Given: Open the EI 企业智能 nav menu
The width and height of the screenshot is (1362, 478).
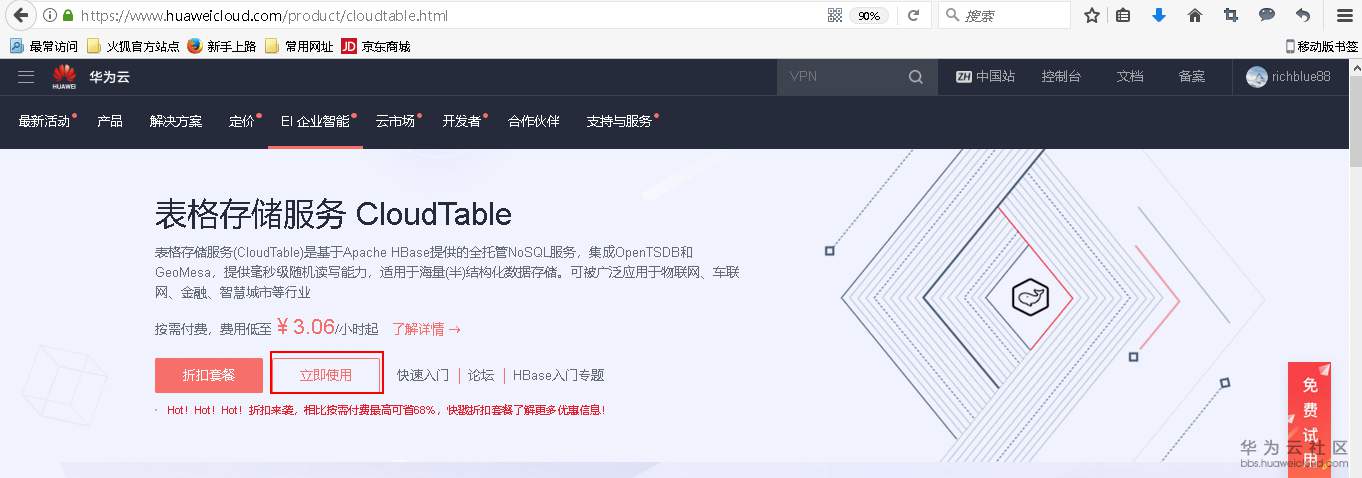Looking at the screenshot, I should [315, 121].
